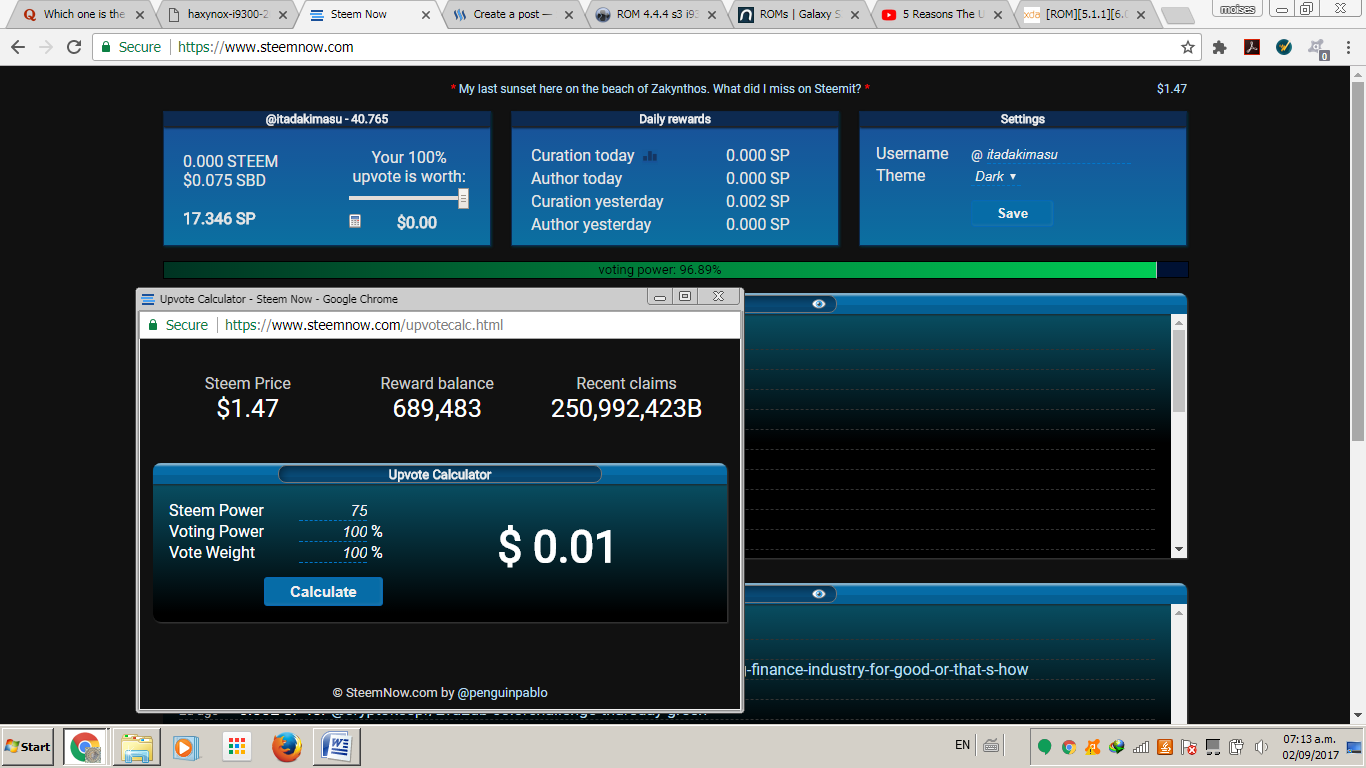Viewport: 1366px width, 768px height.
Task: Open the Internet Download Manager tray icon
Action: coord(1117,746)
